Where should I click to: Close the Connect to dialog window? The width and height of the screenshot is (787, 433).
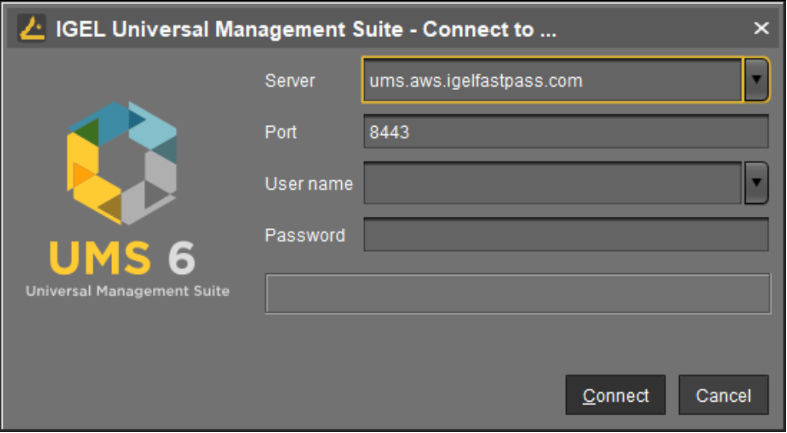(x=761, y=28)
